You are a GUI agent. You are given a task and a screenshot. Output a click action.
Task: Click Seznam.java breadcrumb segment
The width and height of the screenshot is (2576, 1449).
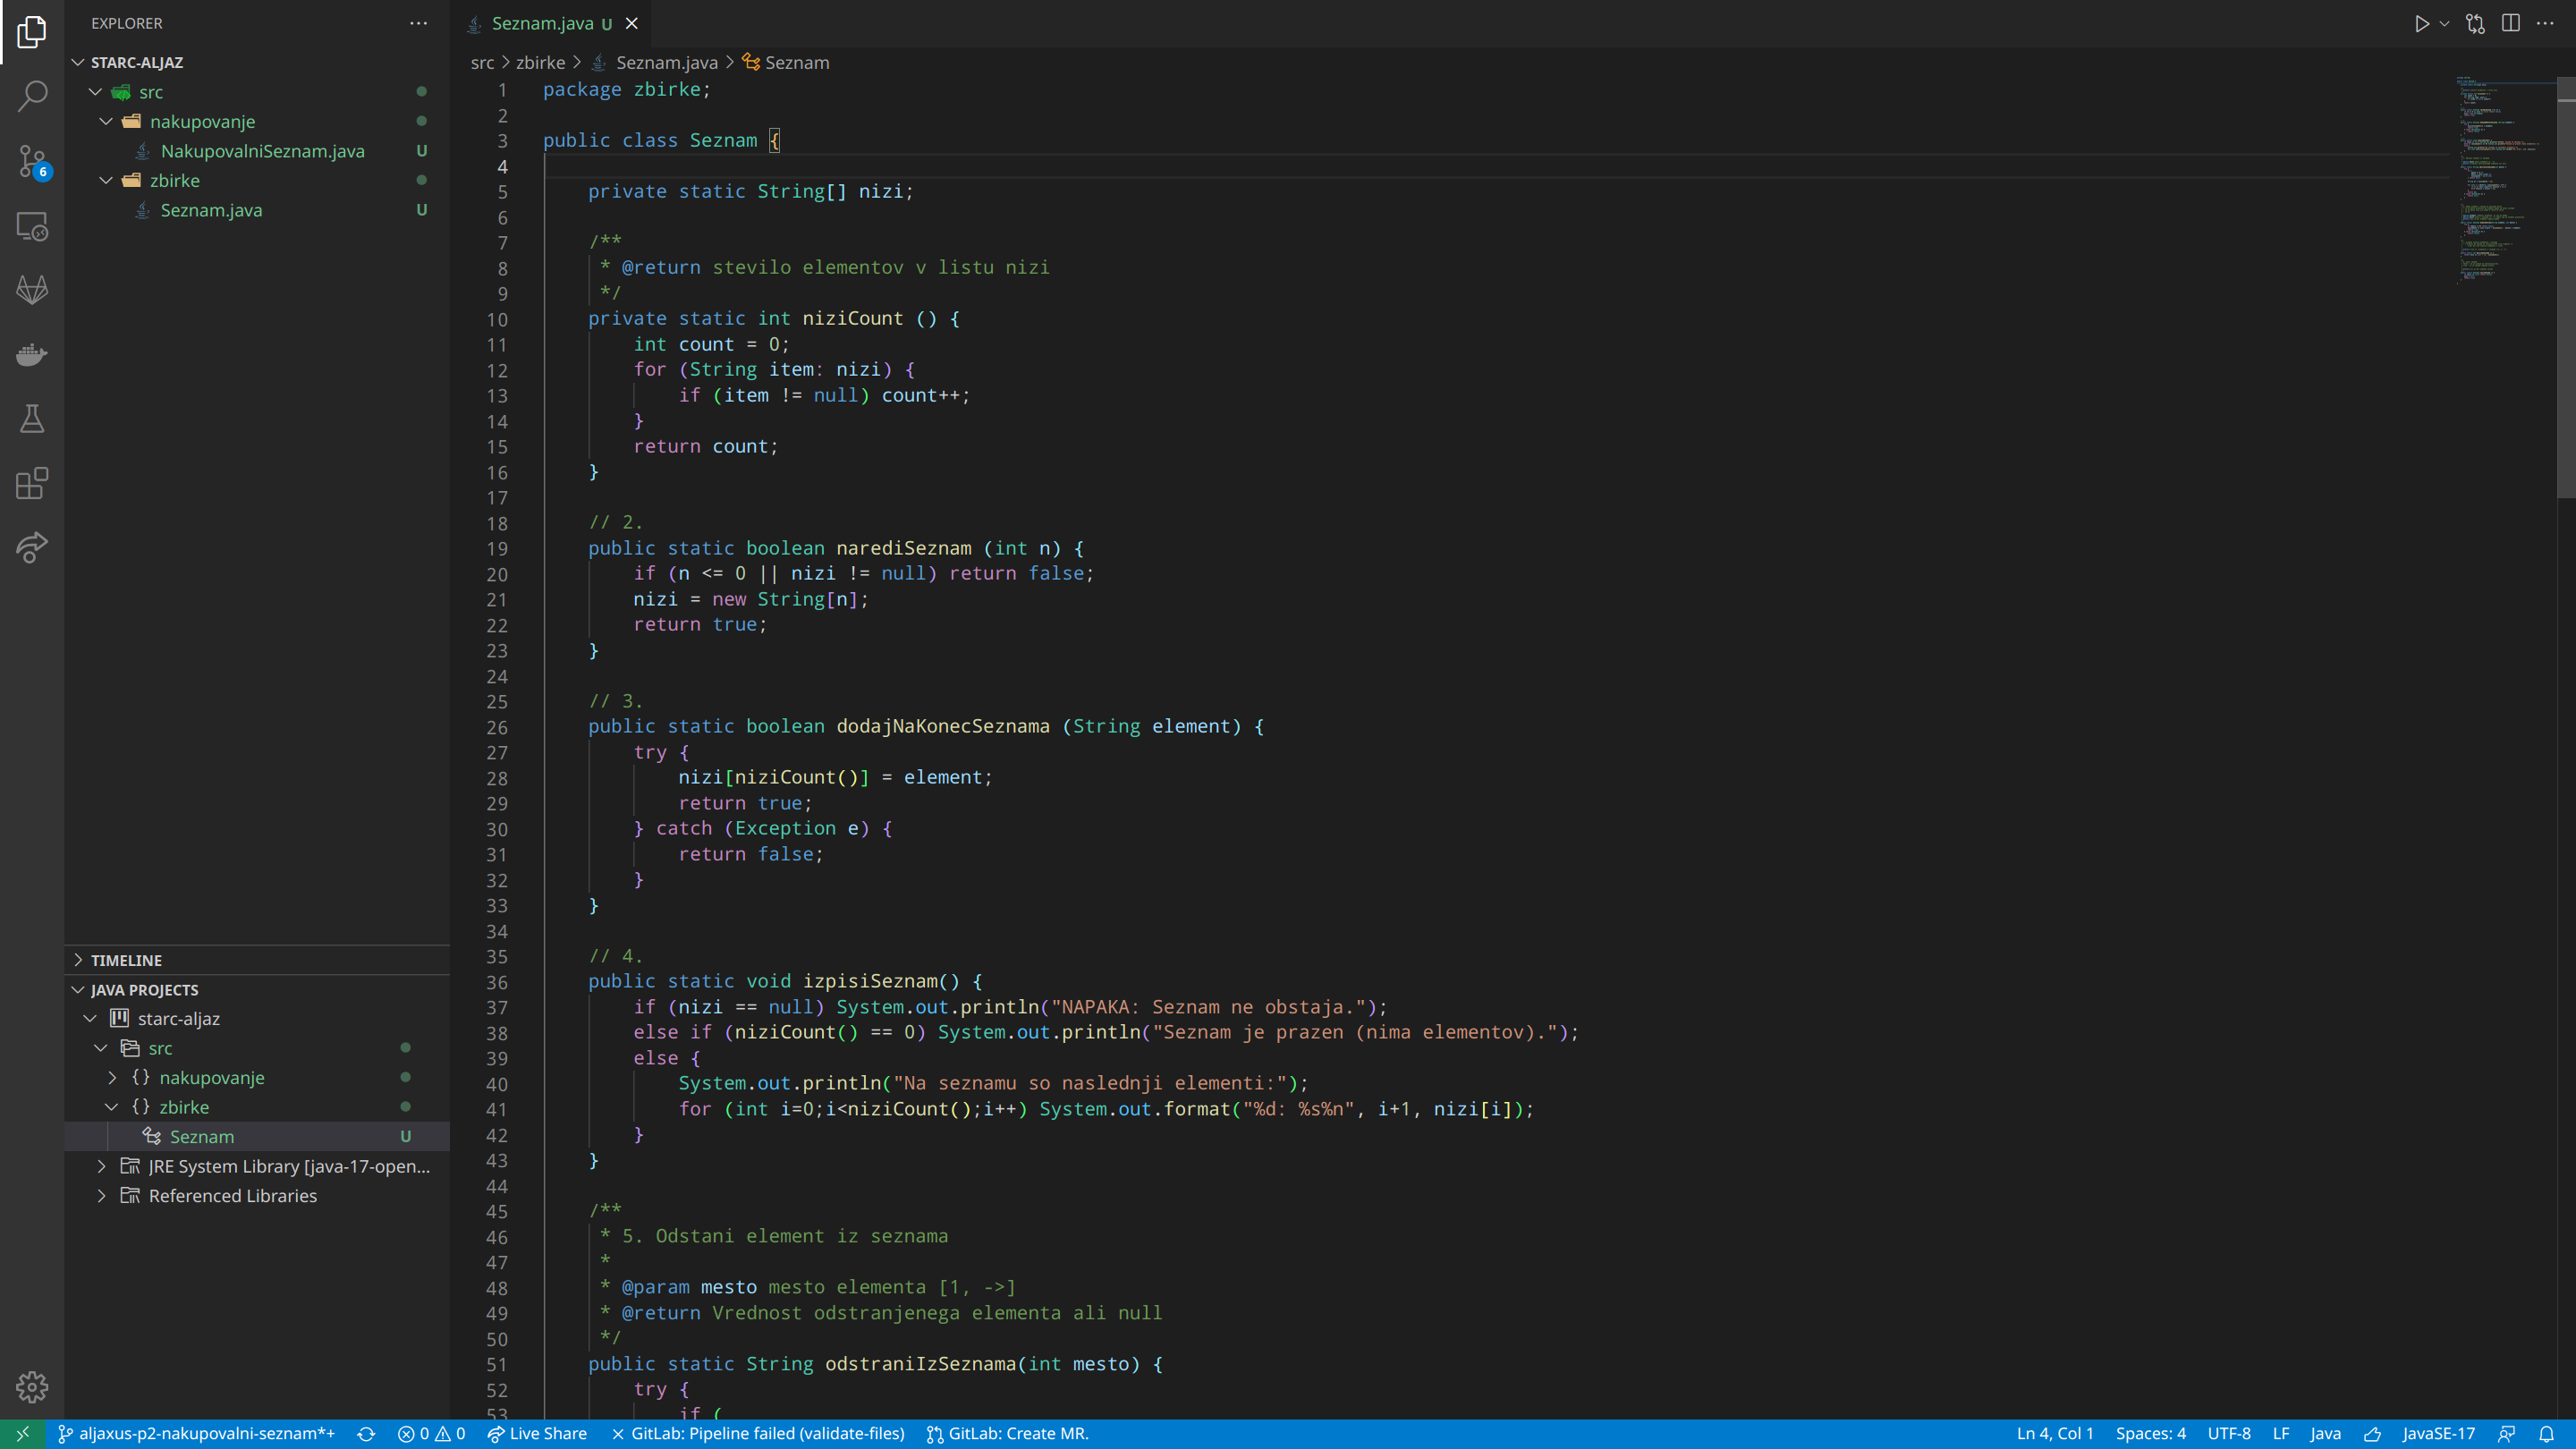click(655, 62)
